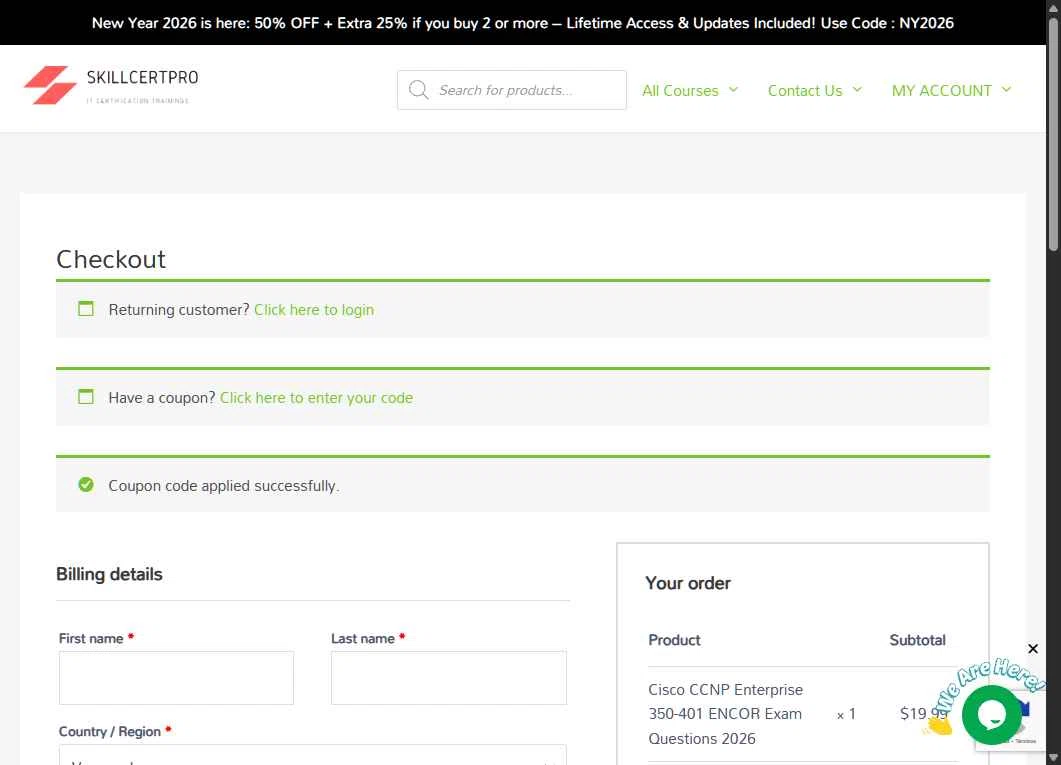
Task: Click the Cisco CCNP Enterprise product name
Action: point(725,714)
